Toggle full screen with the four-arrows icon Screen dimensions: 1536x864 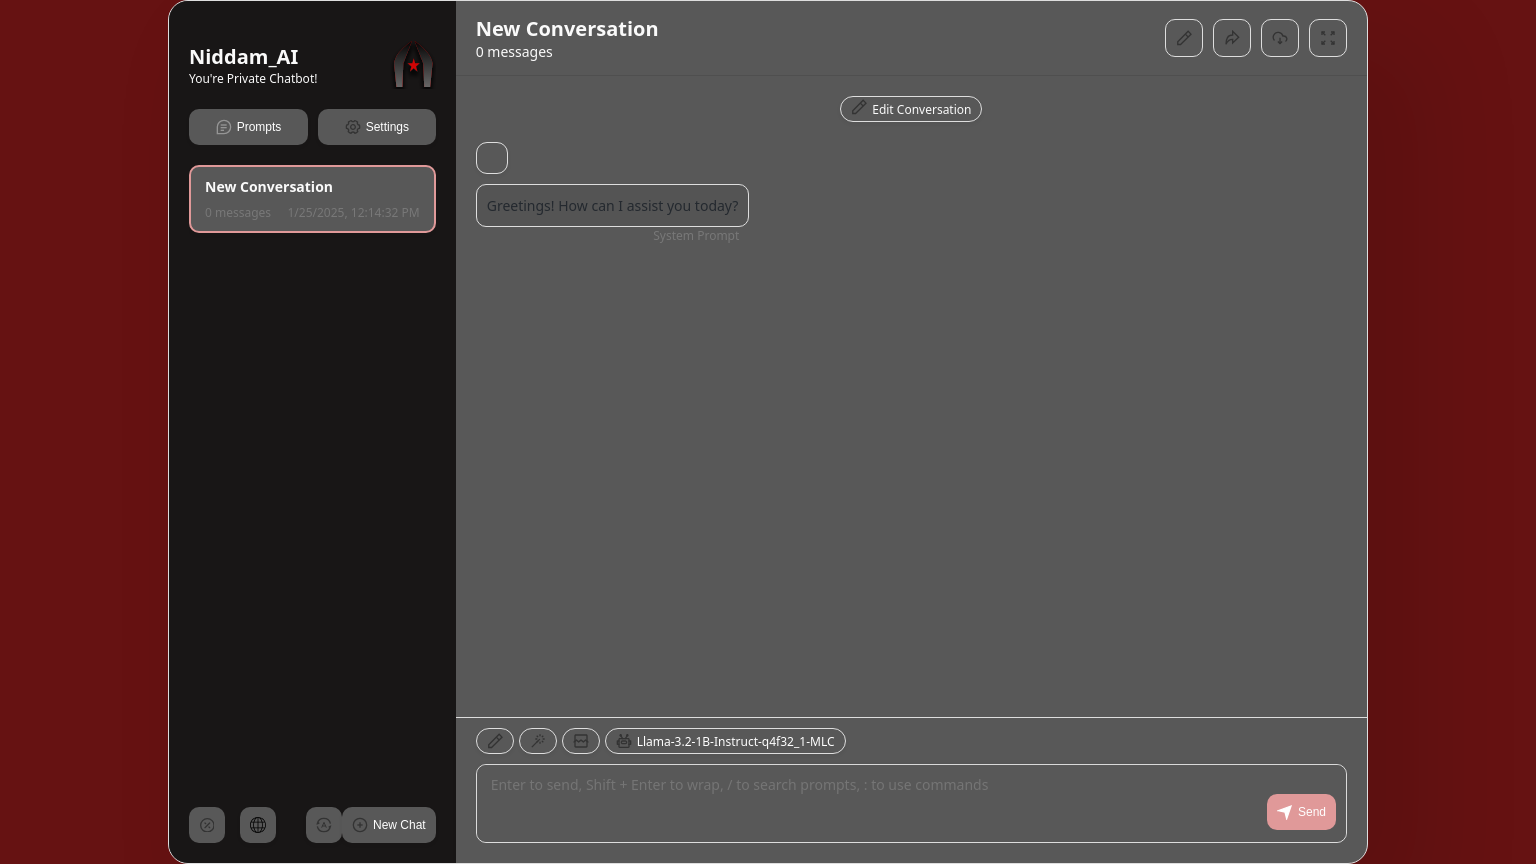1327,38
